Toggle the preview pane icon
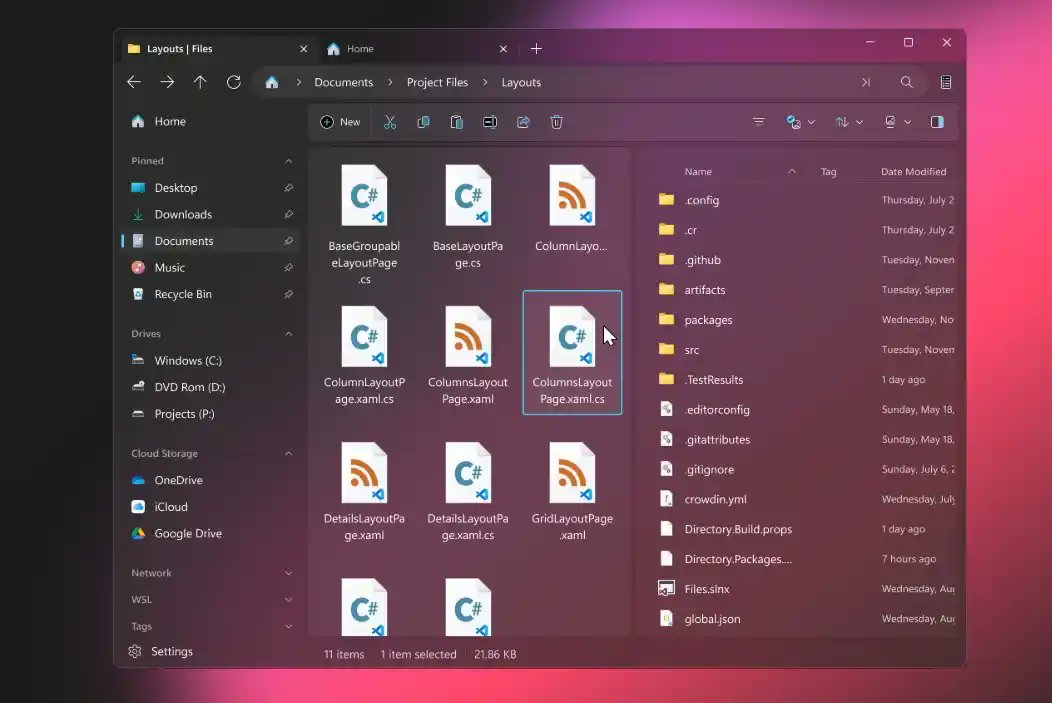Screen dimensions: 1052x703 coord(937,122)
